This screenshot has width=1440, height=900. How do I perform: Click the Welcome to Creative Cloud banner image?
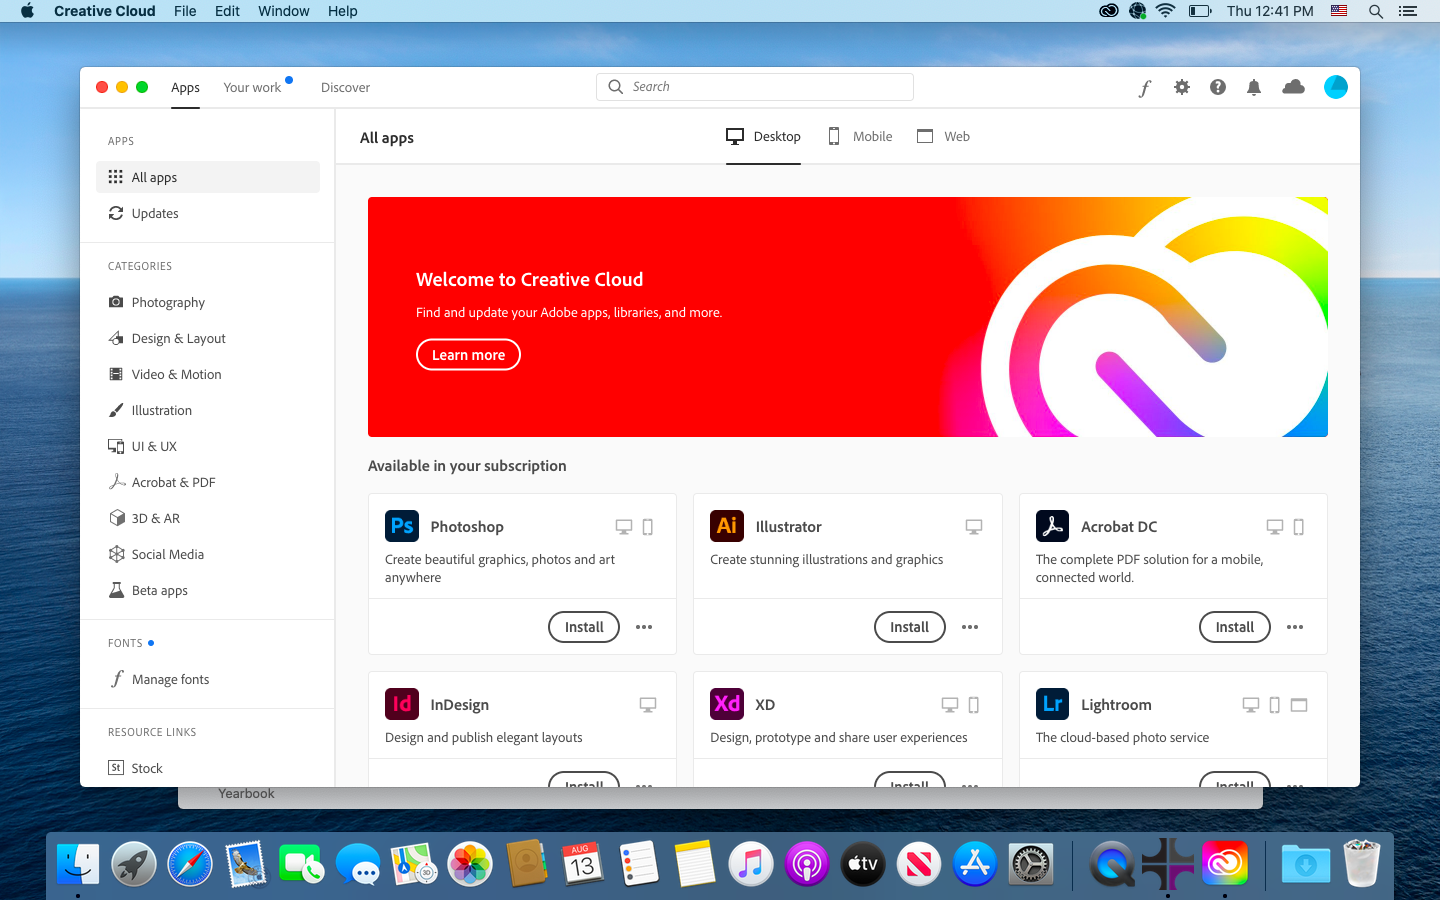pos(848,317)
